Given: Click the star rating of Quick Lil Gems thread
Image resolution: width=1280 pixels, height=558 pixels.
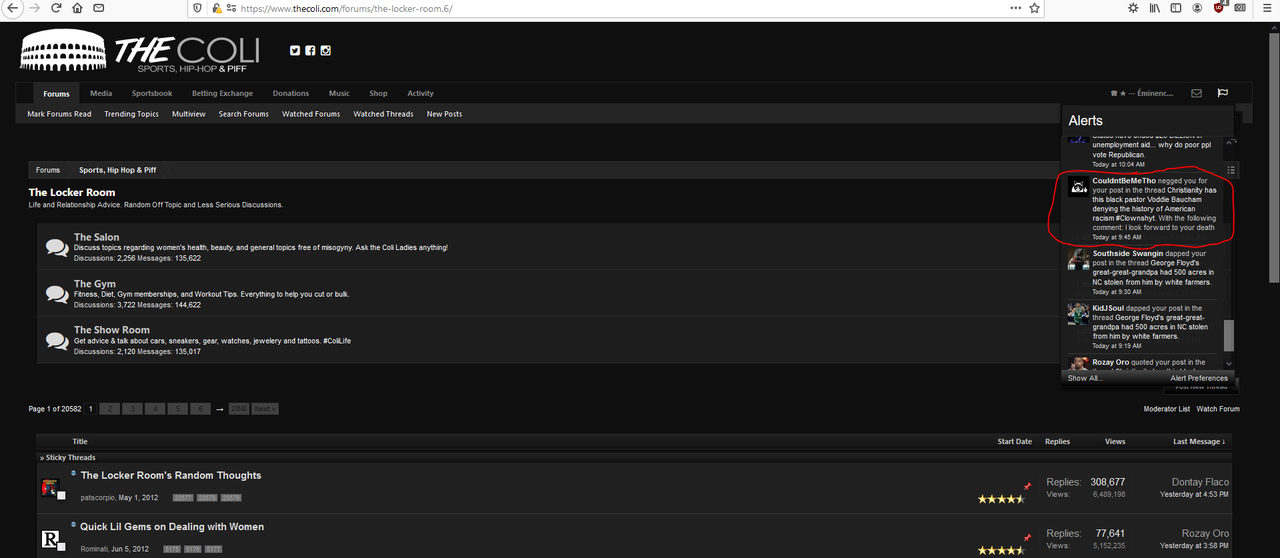Looking at the screenshot, I should point(1001,550).
